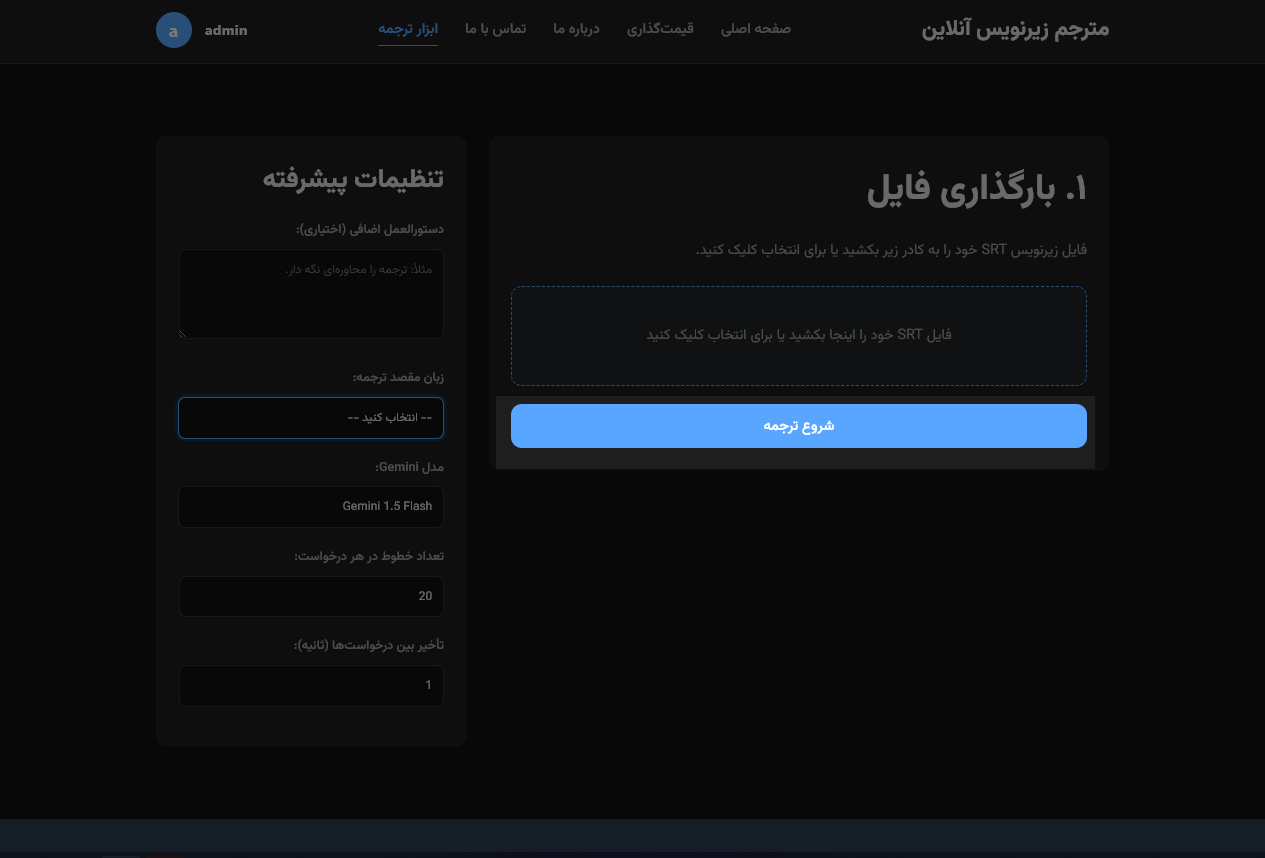The height and width of the screenshot is (858, 1265).
Task: Open the "قیمت‌گذاری" pricing page
Action: [x=660, y=29]
